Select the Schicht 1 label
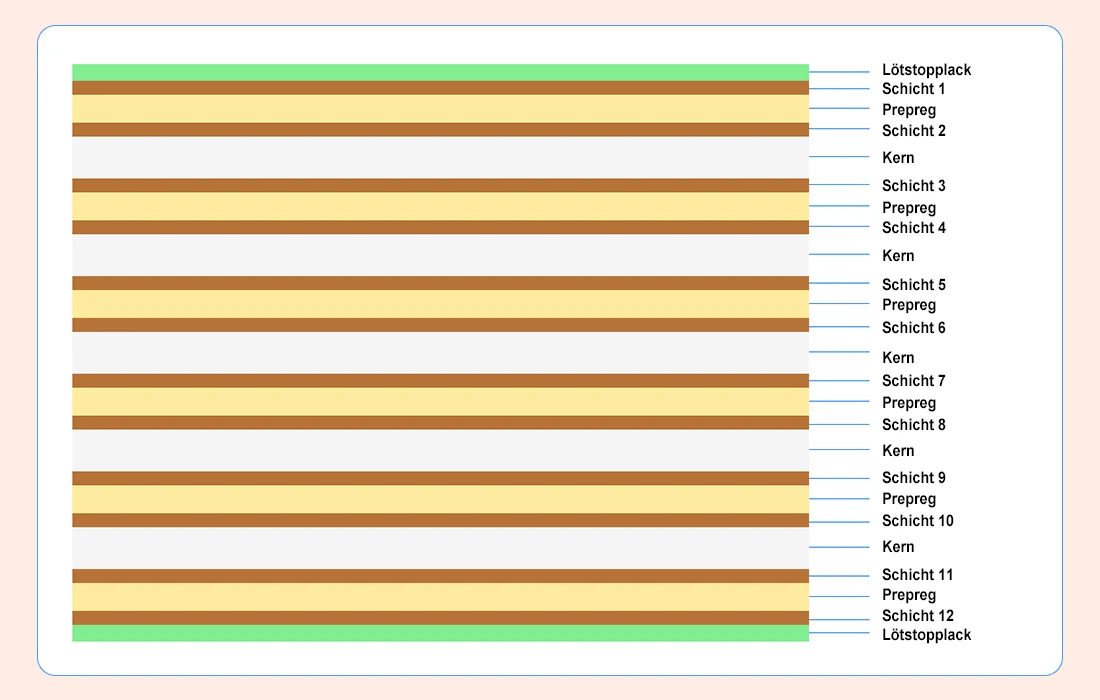This screenshot has width=1100, height=700. pyautogui.click(x=913, y=89)
